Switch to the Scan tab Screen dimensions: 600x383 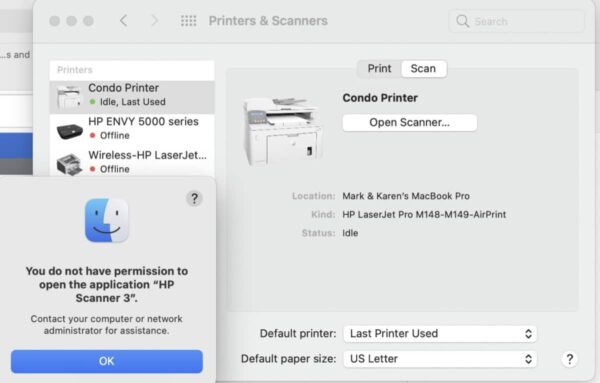click(423, 68)
